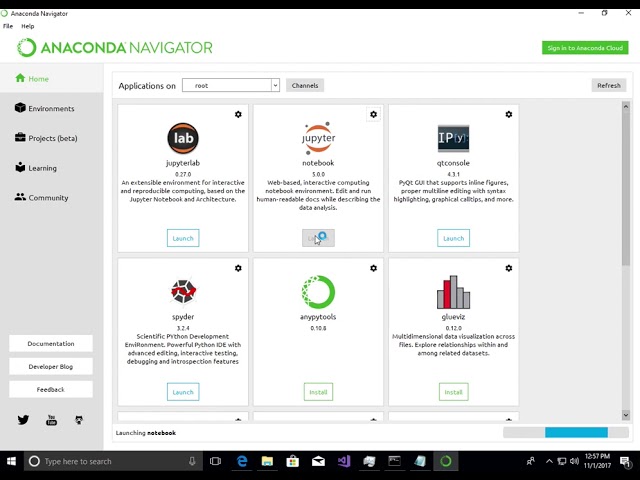Screen dimensions: 640x480
Task: Open Microsoft Store from taskbar
Action: (292, 462)
